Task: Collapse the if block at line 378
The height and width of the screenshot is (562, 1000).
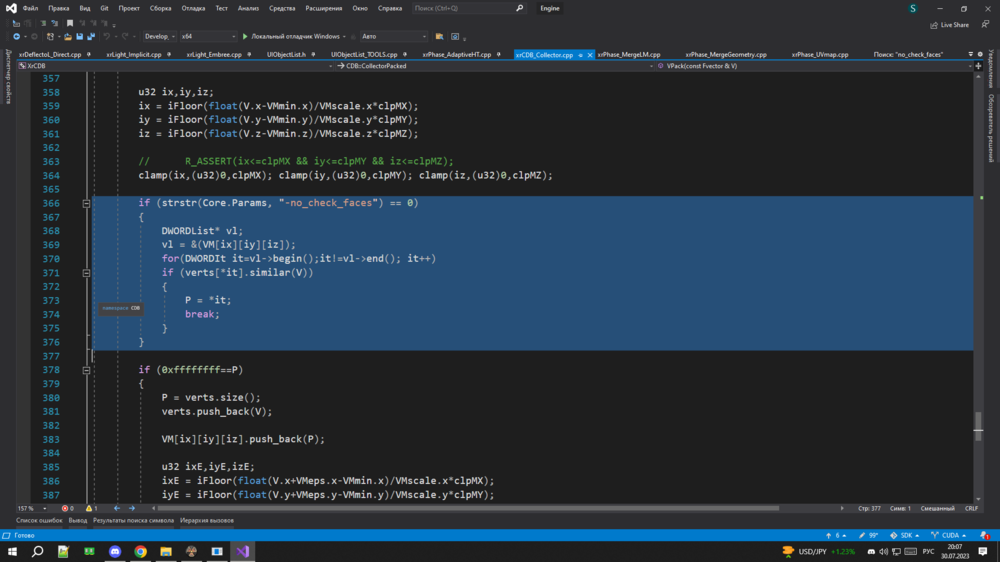Action: click(x=86, y=370)
